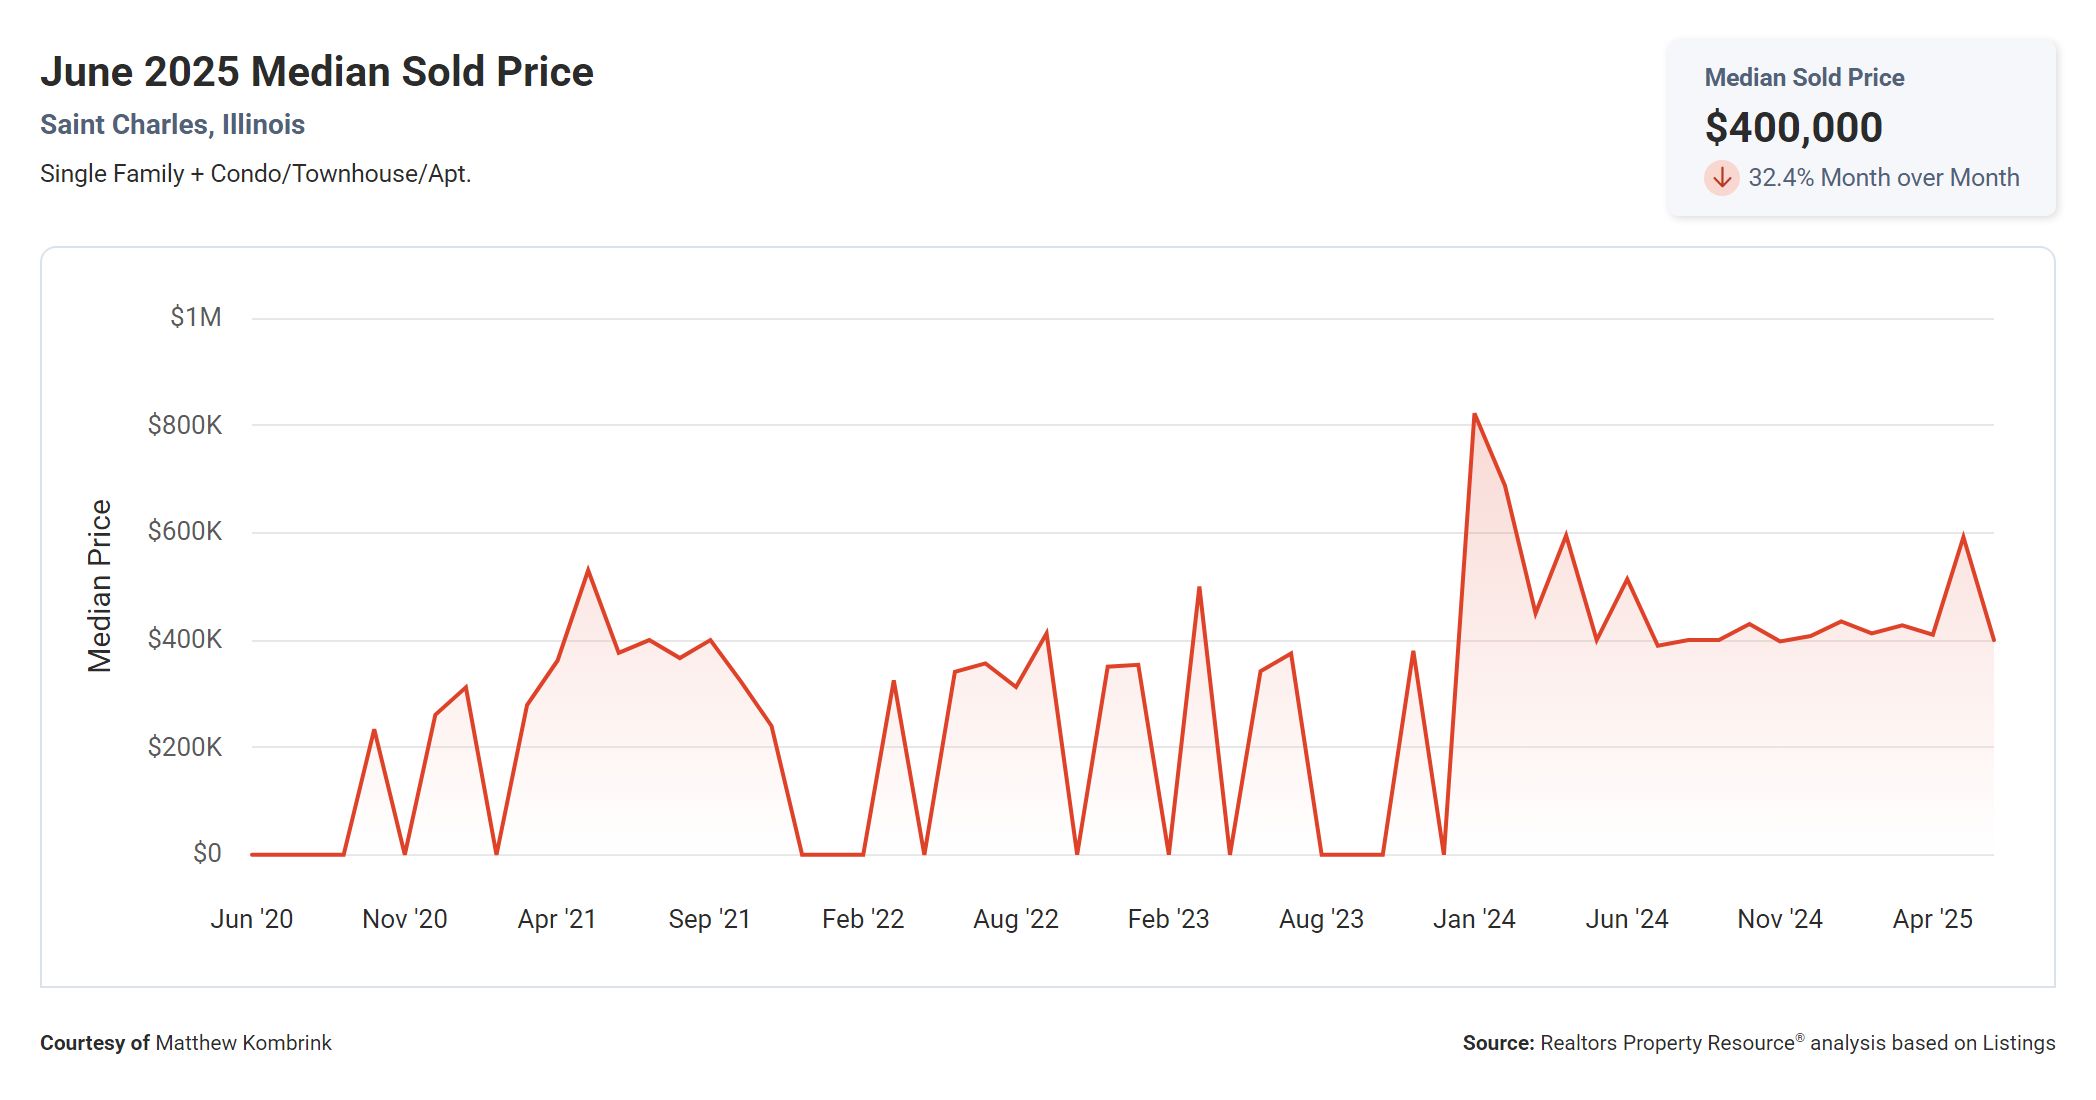Click the 32.4% Month over Month text

click(1883, 178)
